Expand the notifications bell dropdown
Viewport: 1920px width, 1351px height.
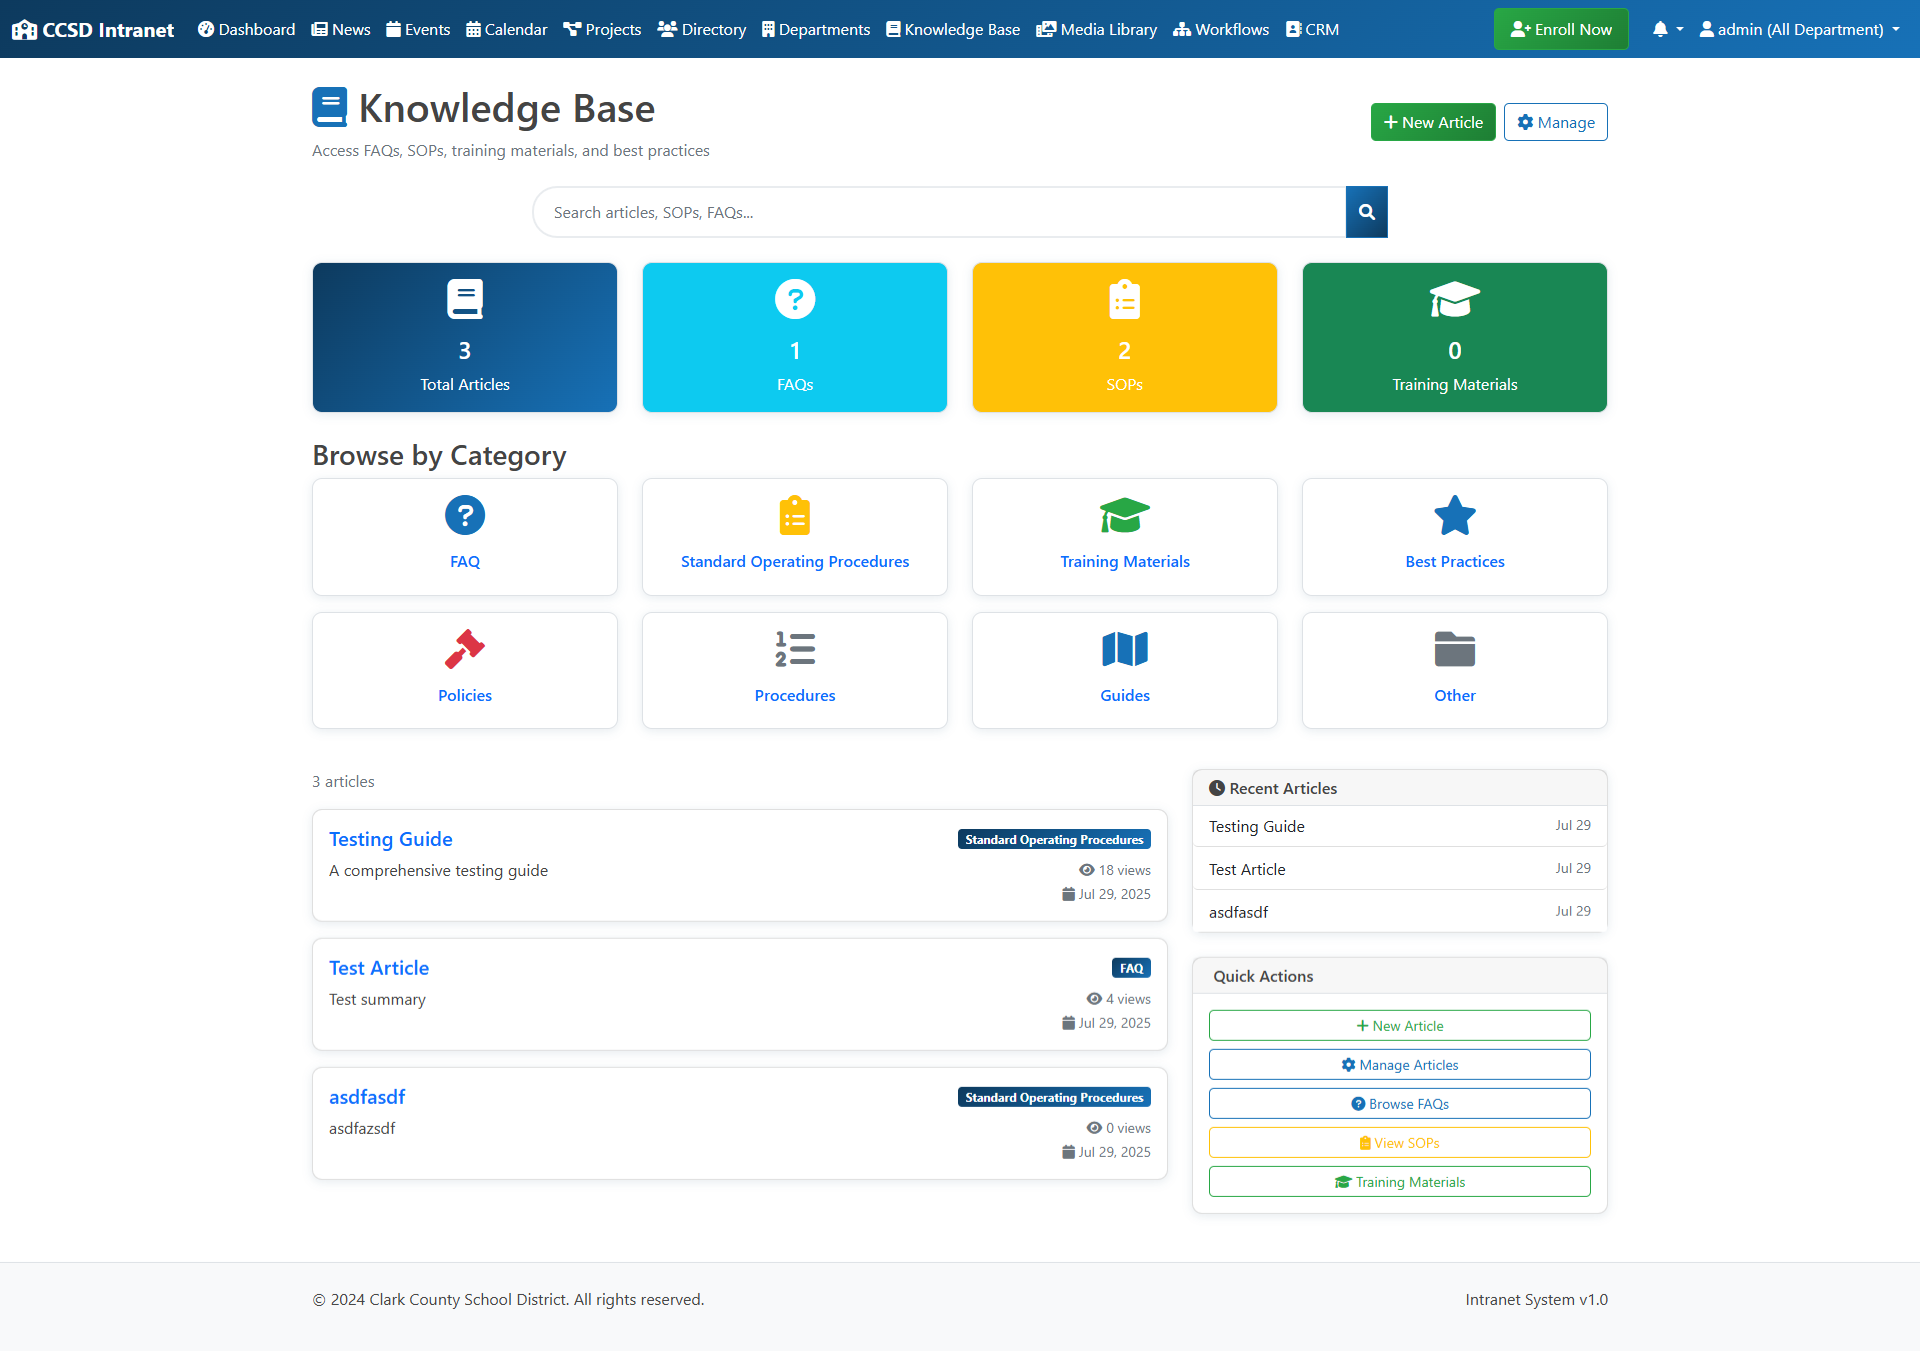tap(1666, 30)
